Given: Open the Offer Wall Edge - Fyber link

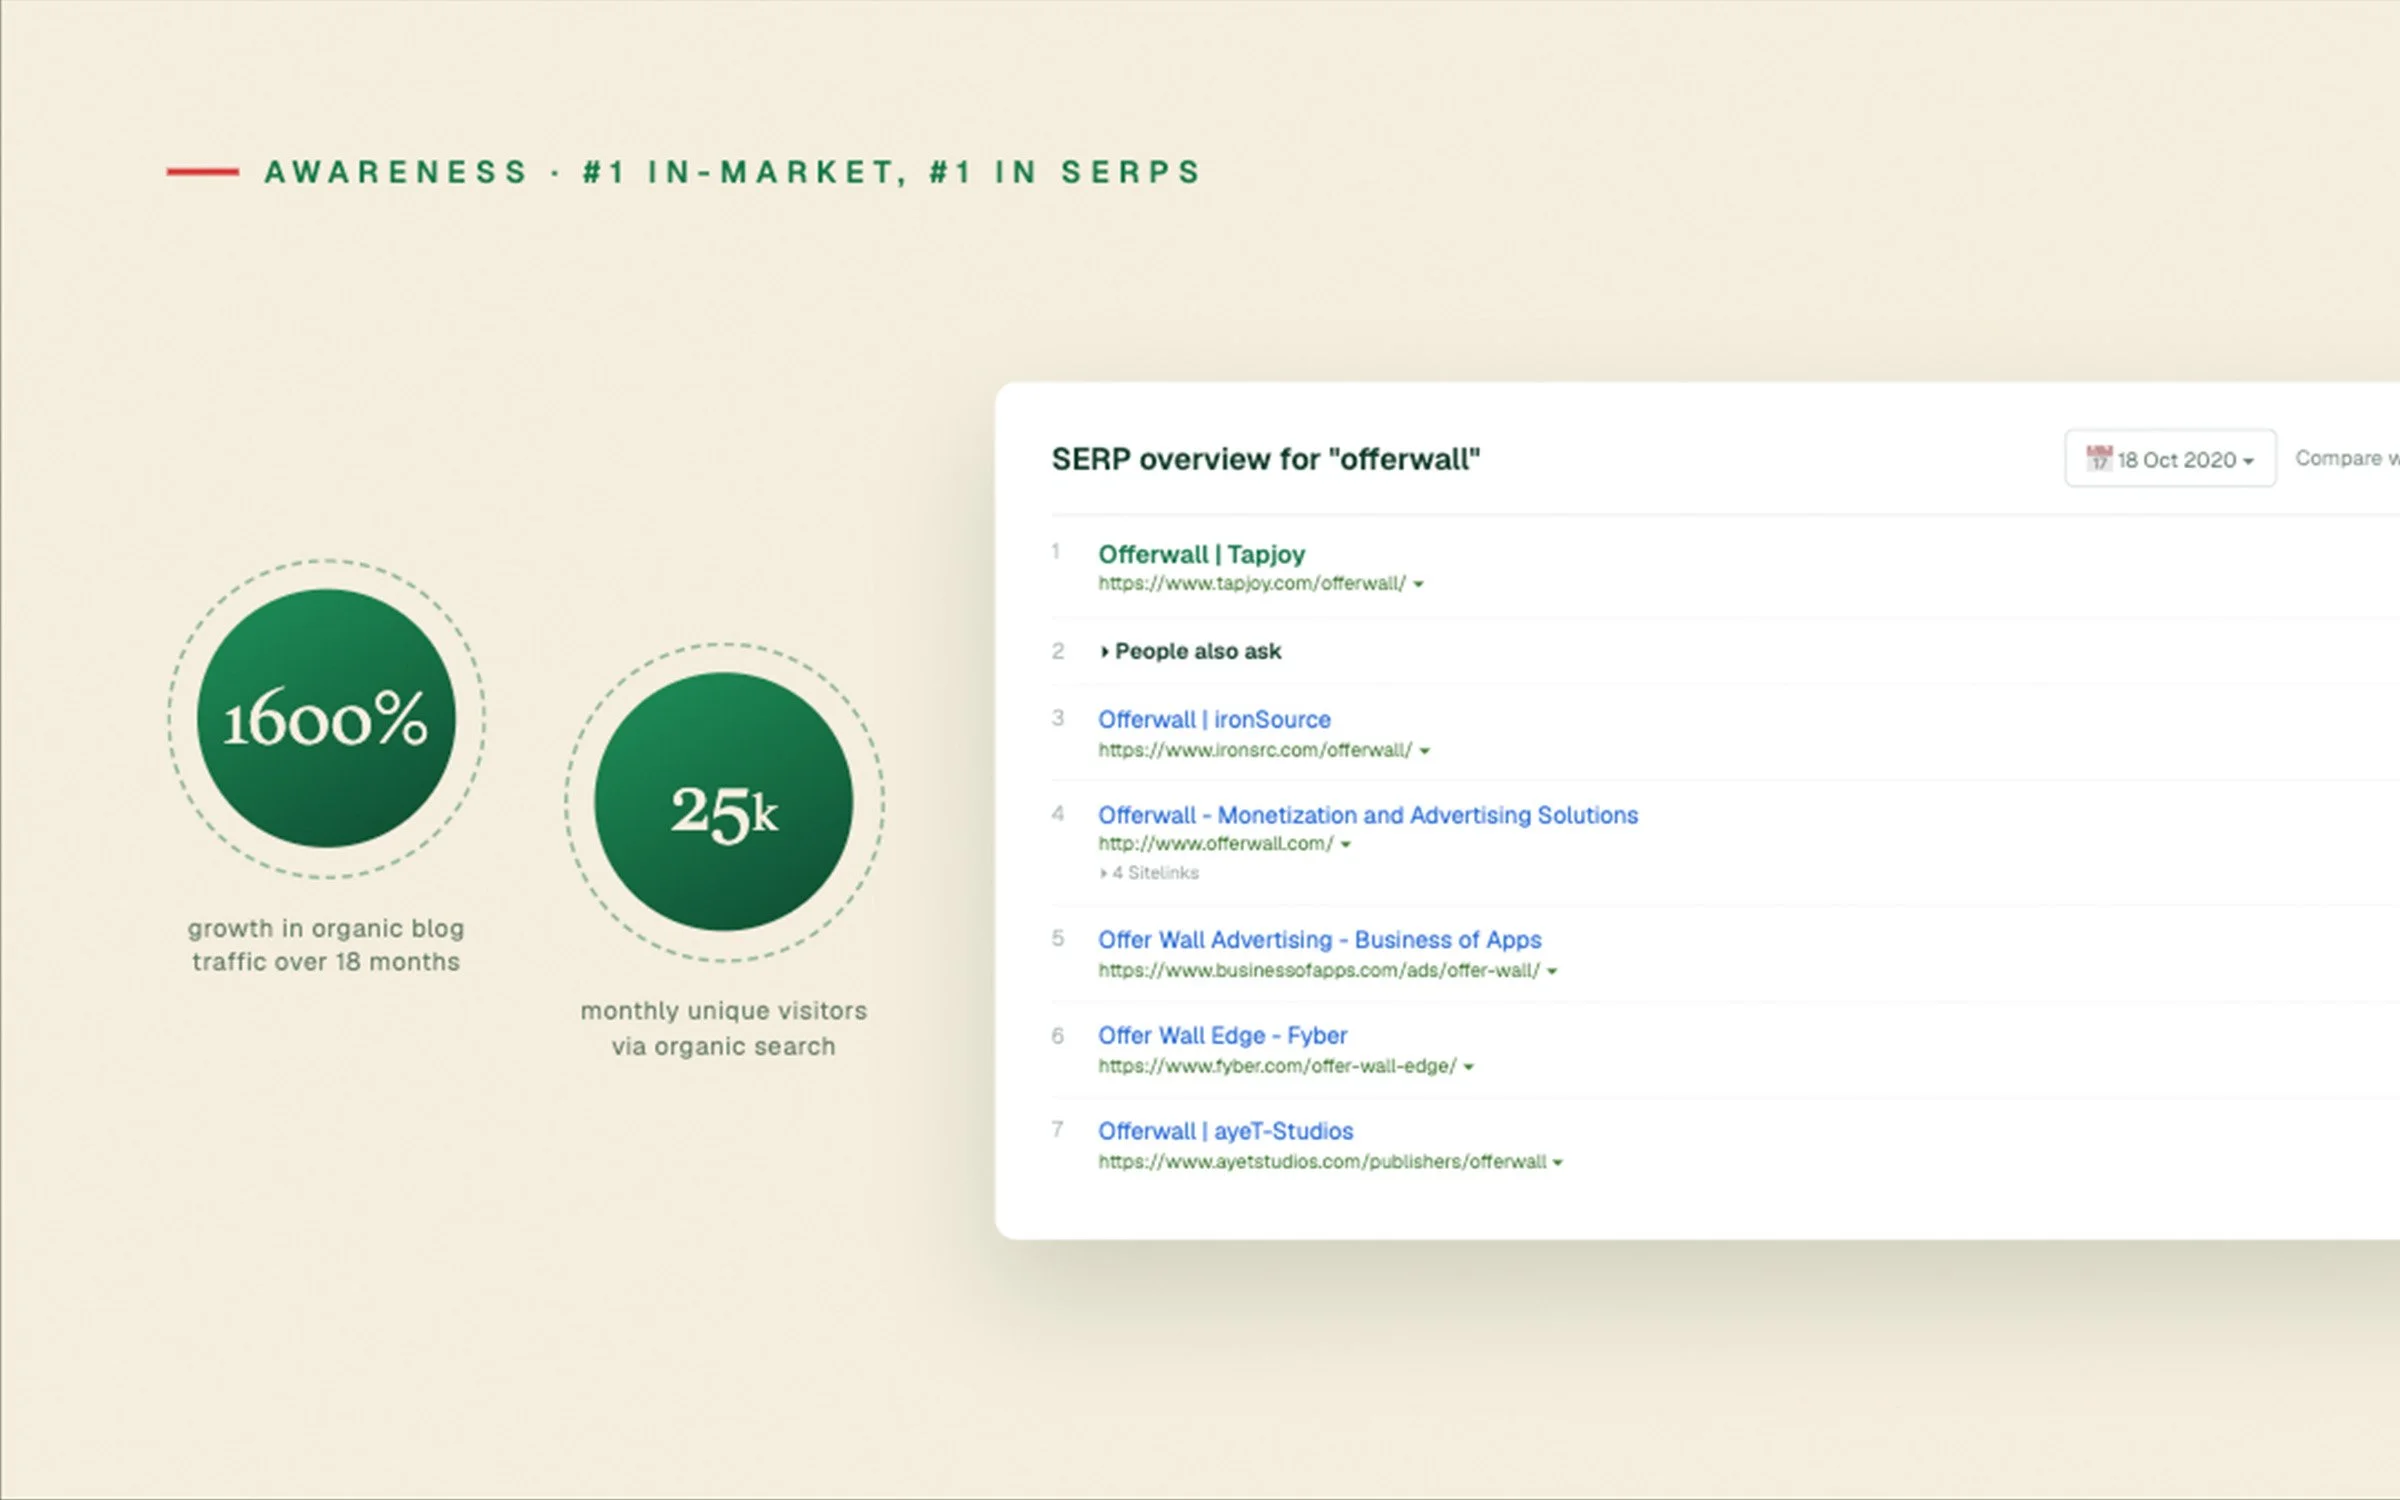Looking at the screenshot, I should (1222, 1035).
